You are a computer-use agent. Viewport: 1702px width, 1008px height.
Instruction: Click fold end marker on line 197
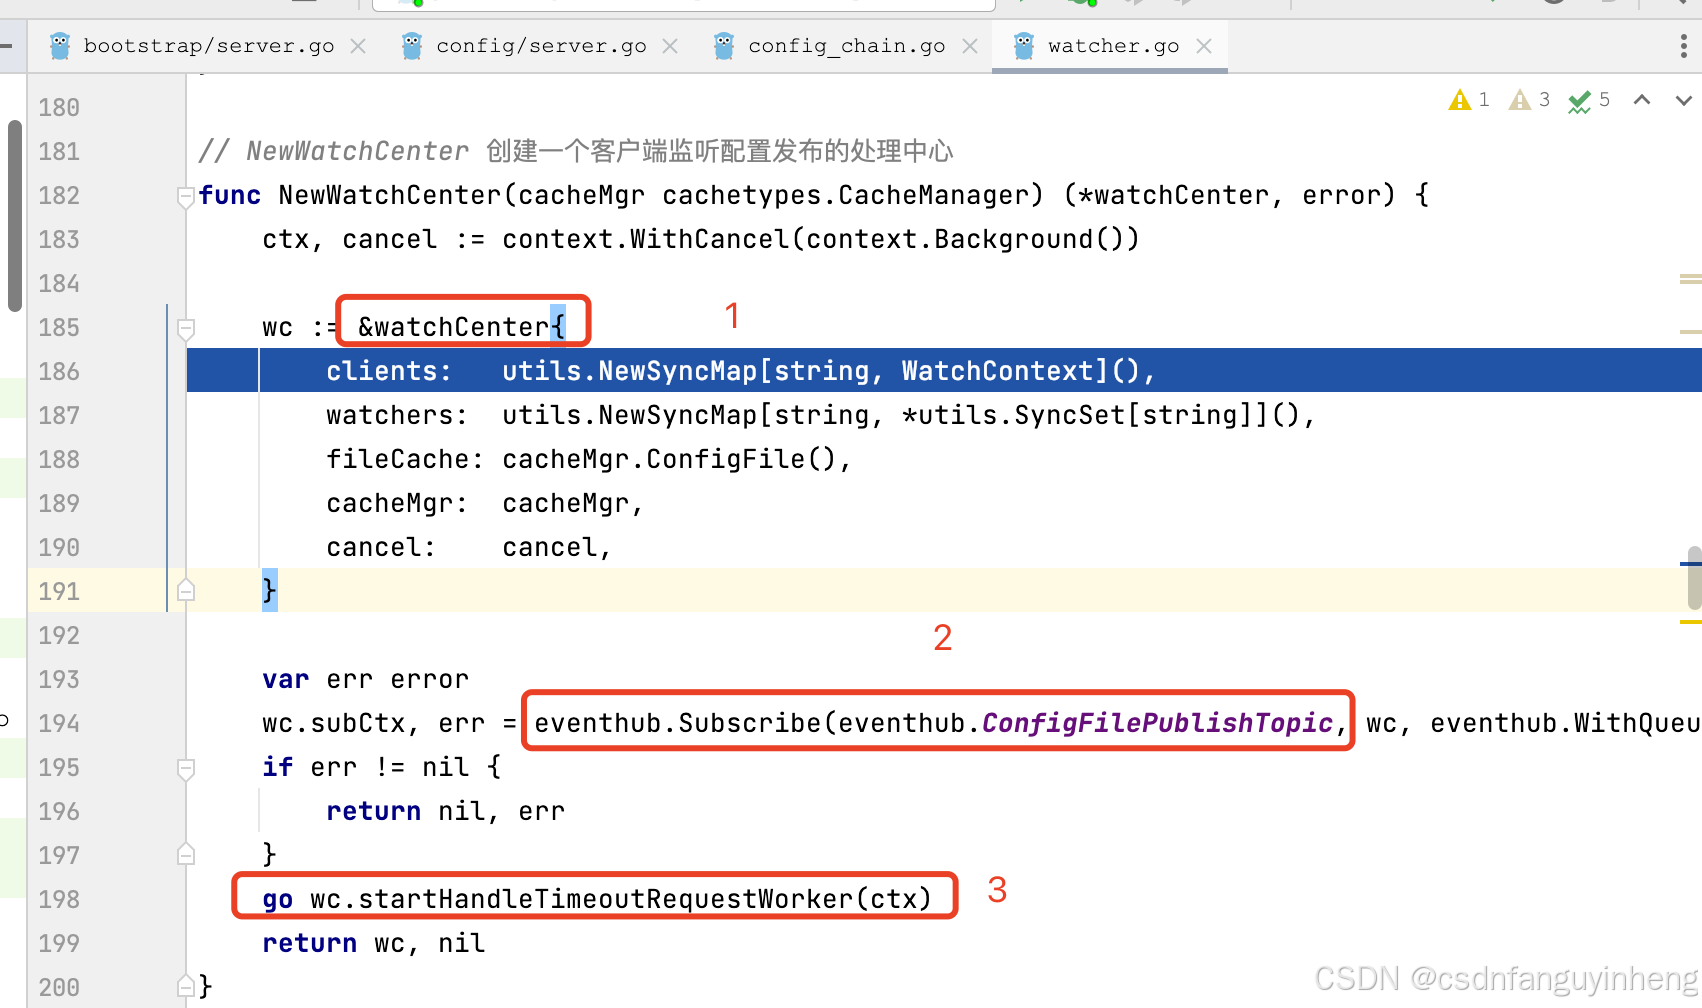coord(185,855)
